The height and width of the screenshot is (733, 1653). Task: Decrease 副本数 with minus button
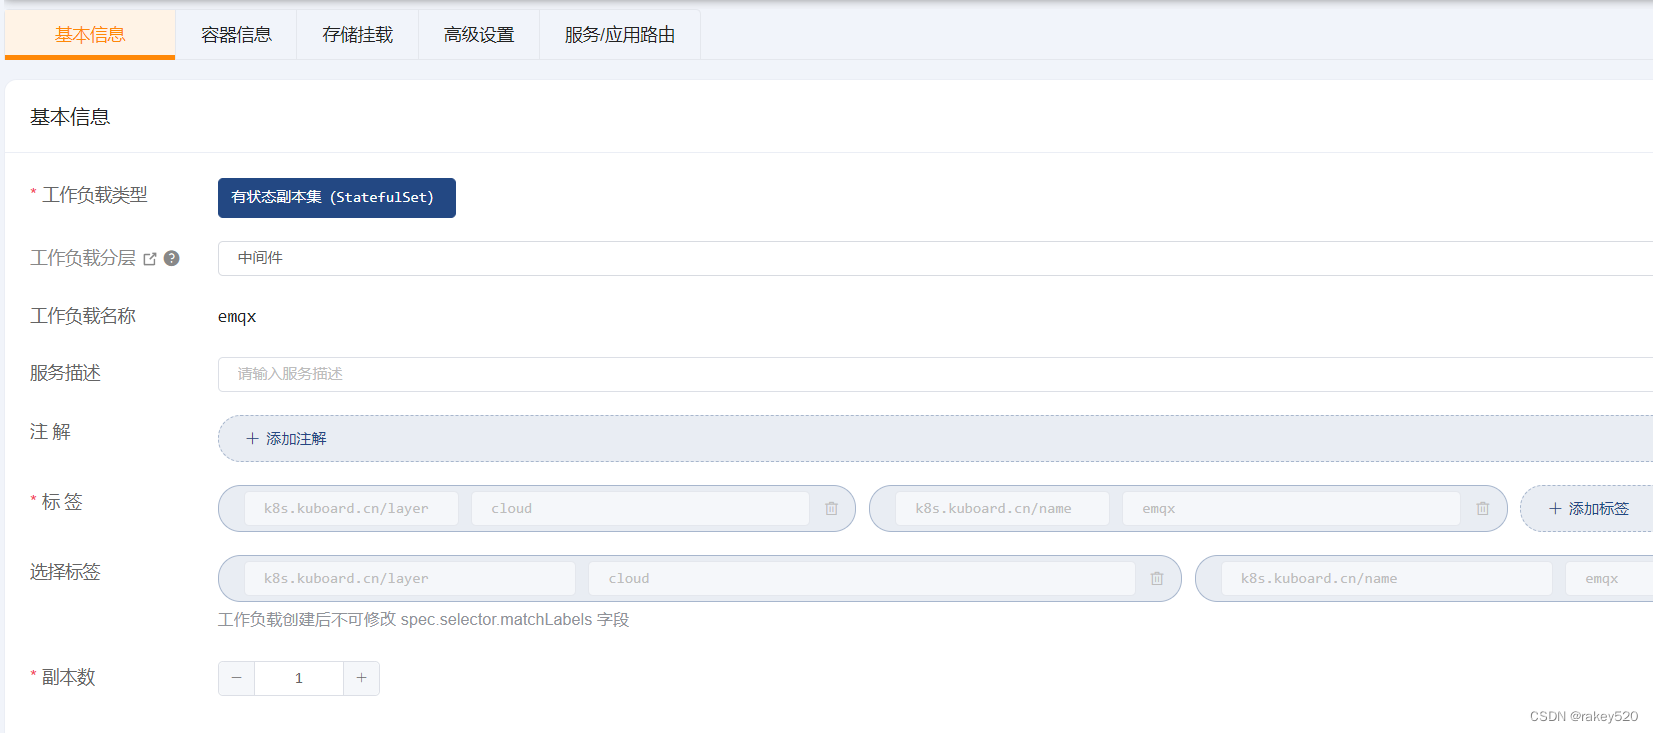(236, 678)
